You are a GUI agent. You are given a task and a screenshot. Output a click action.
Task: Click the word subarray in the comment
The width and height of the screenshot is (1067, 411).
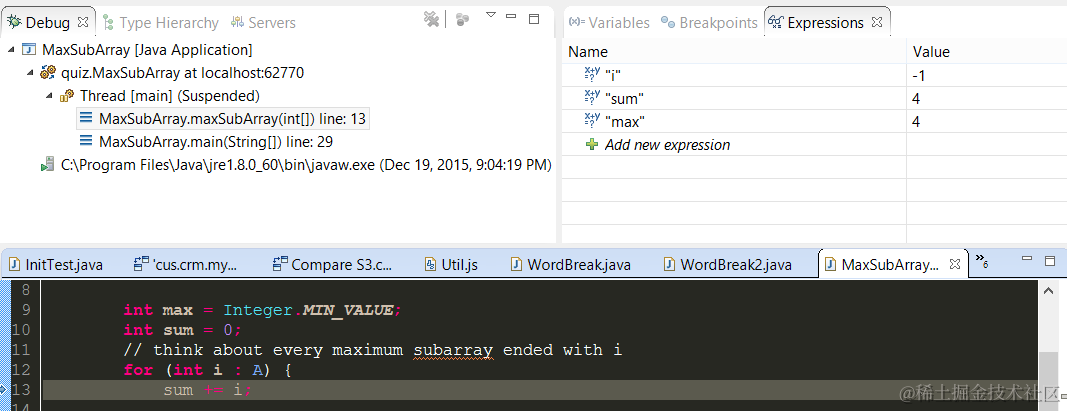pyautogui.click(x=453, y=350)
